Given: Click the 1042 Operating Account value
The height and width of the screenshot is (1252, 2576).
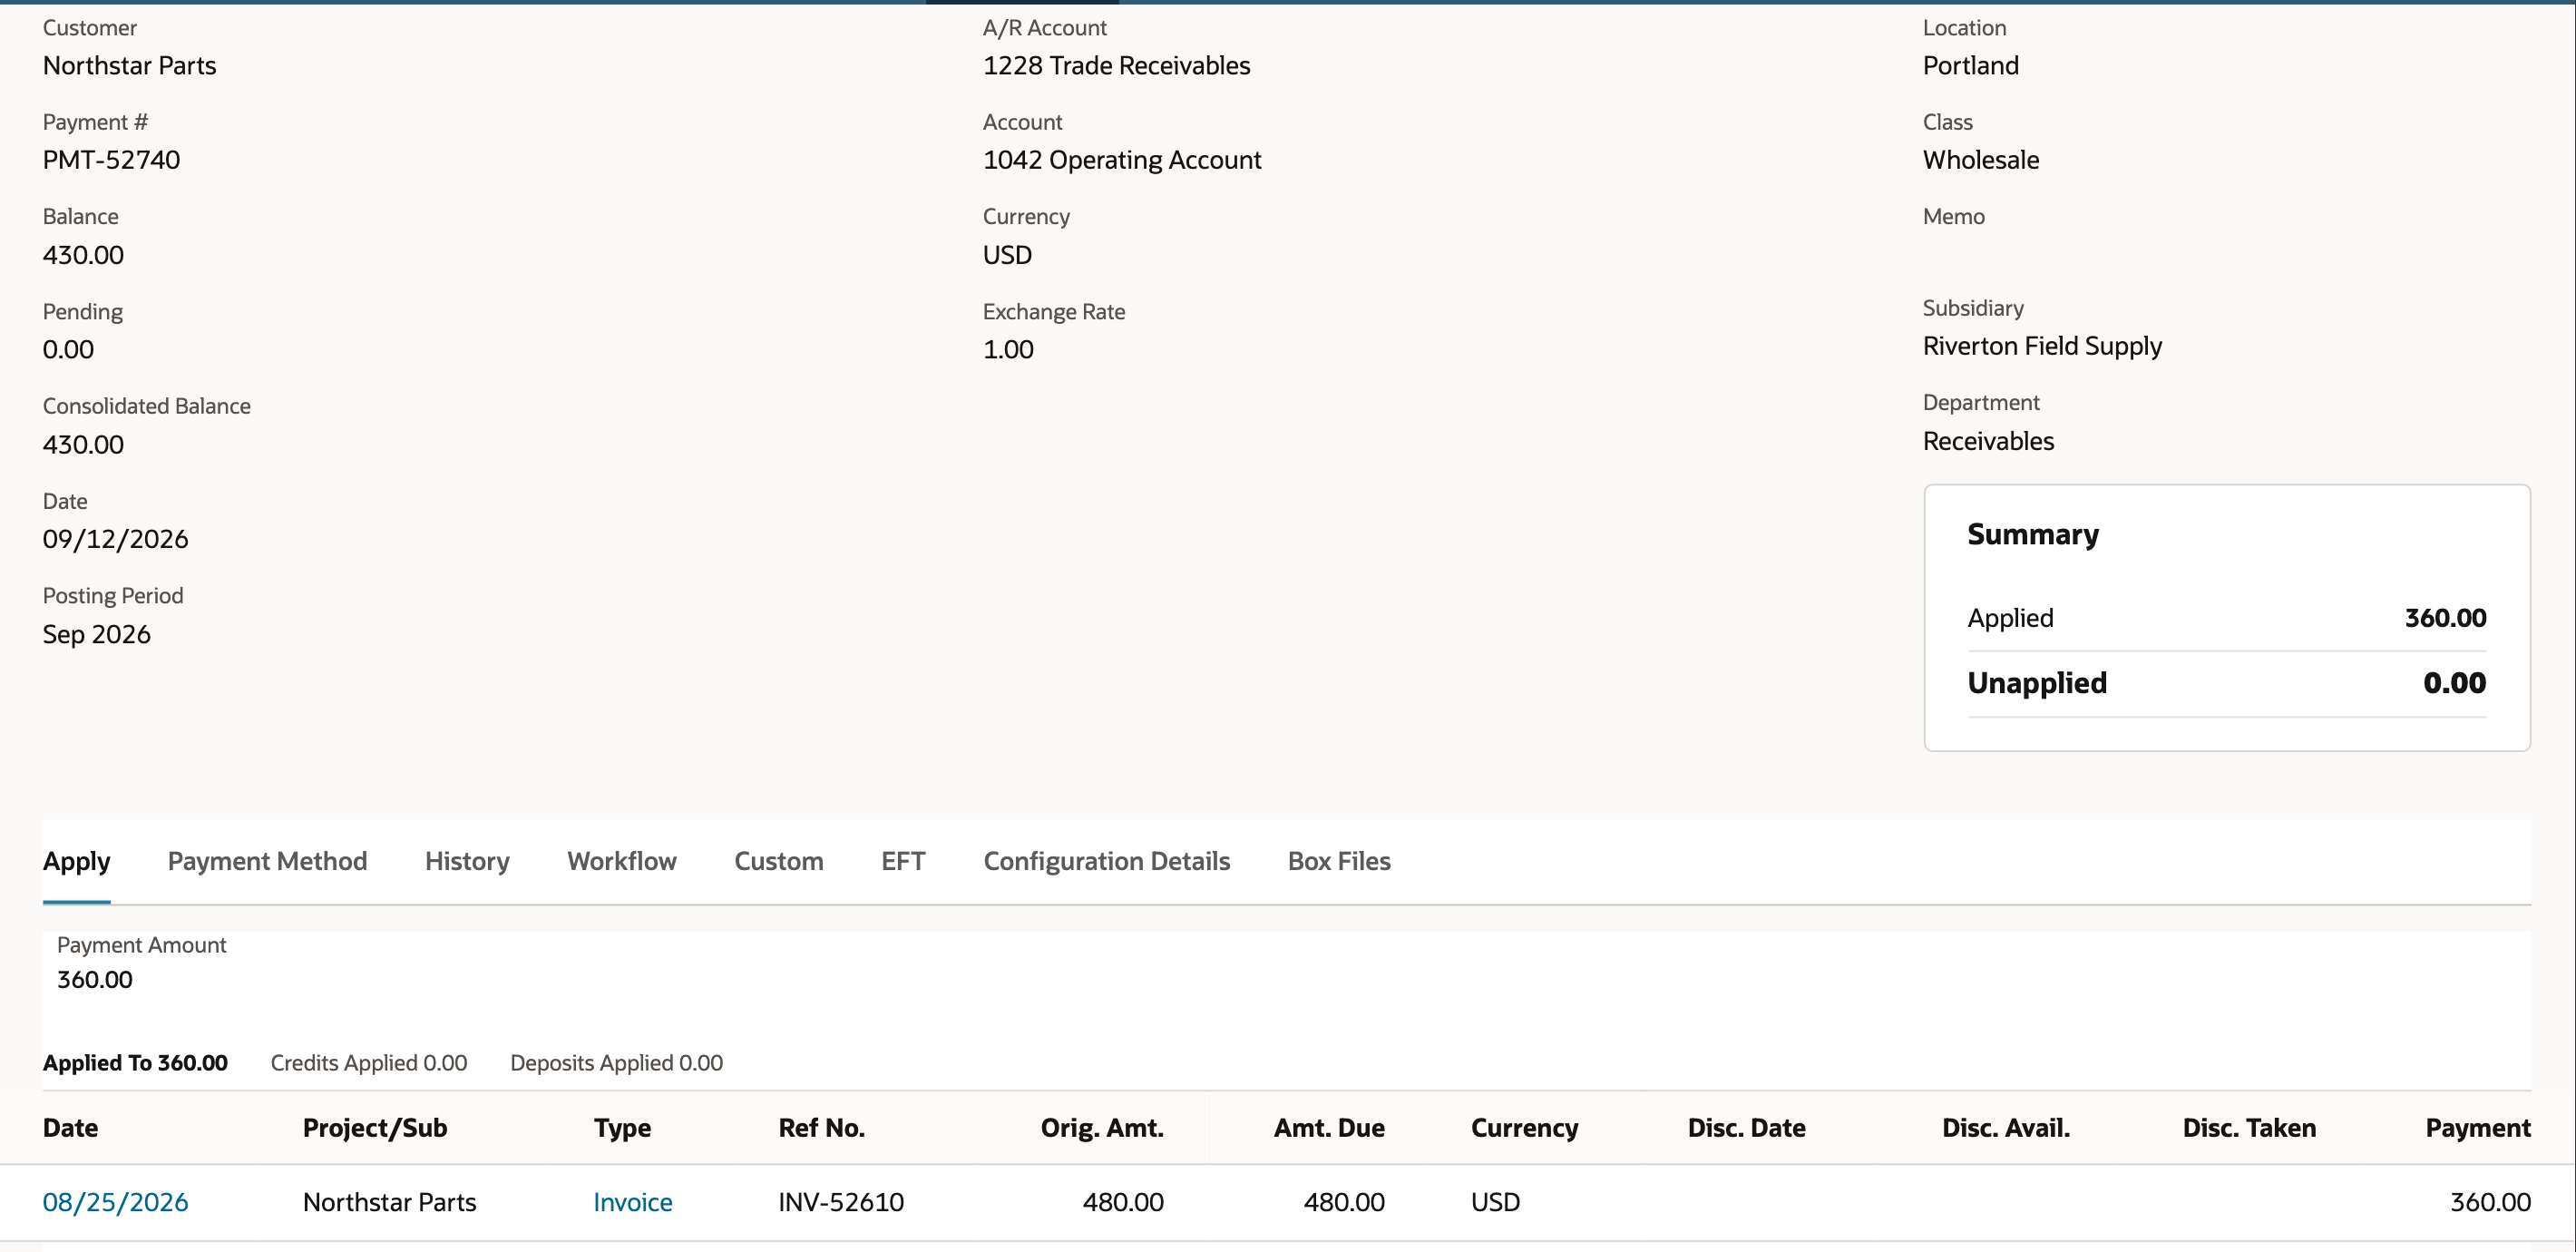Looking at the screenshot, I should (x=1122, y=160).
